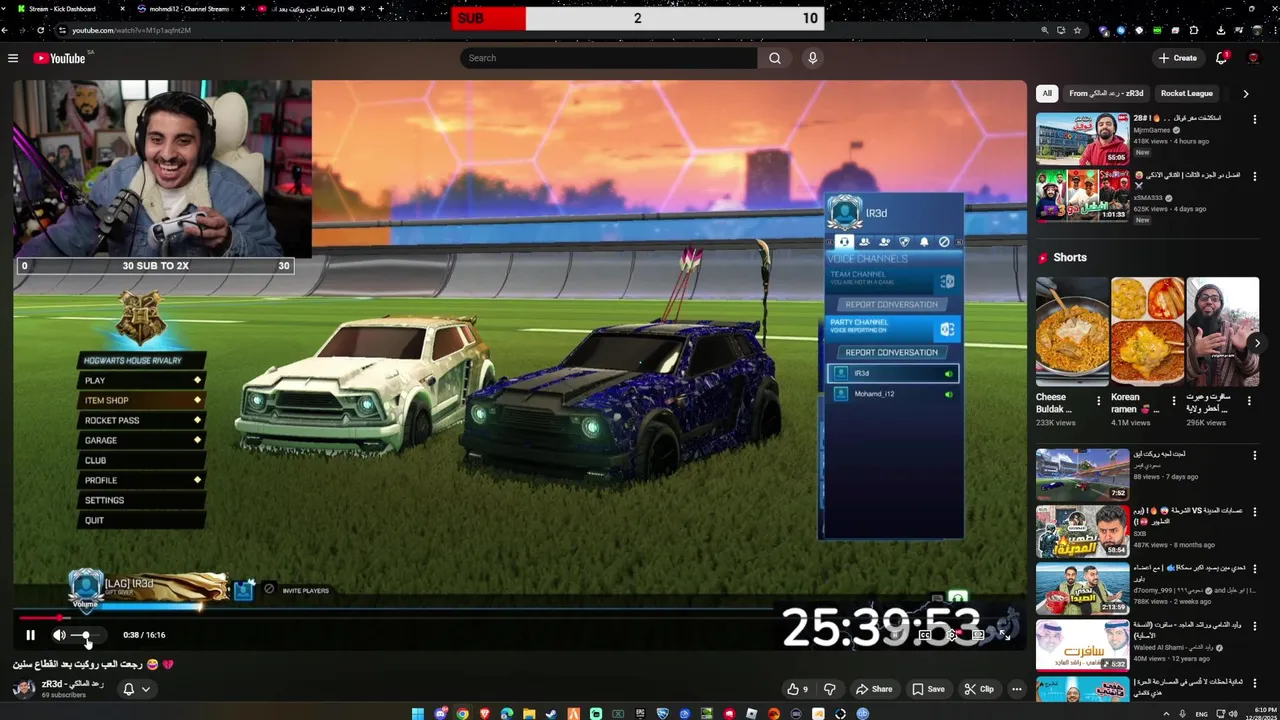Dislike the video with thumbs down
Screen dimensions: 1280x720
click(x=829, y=689)
